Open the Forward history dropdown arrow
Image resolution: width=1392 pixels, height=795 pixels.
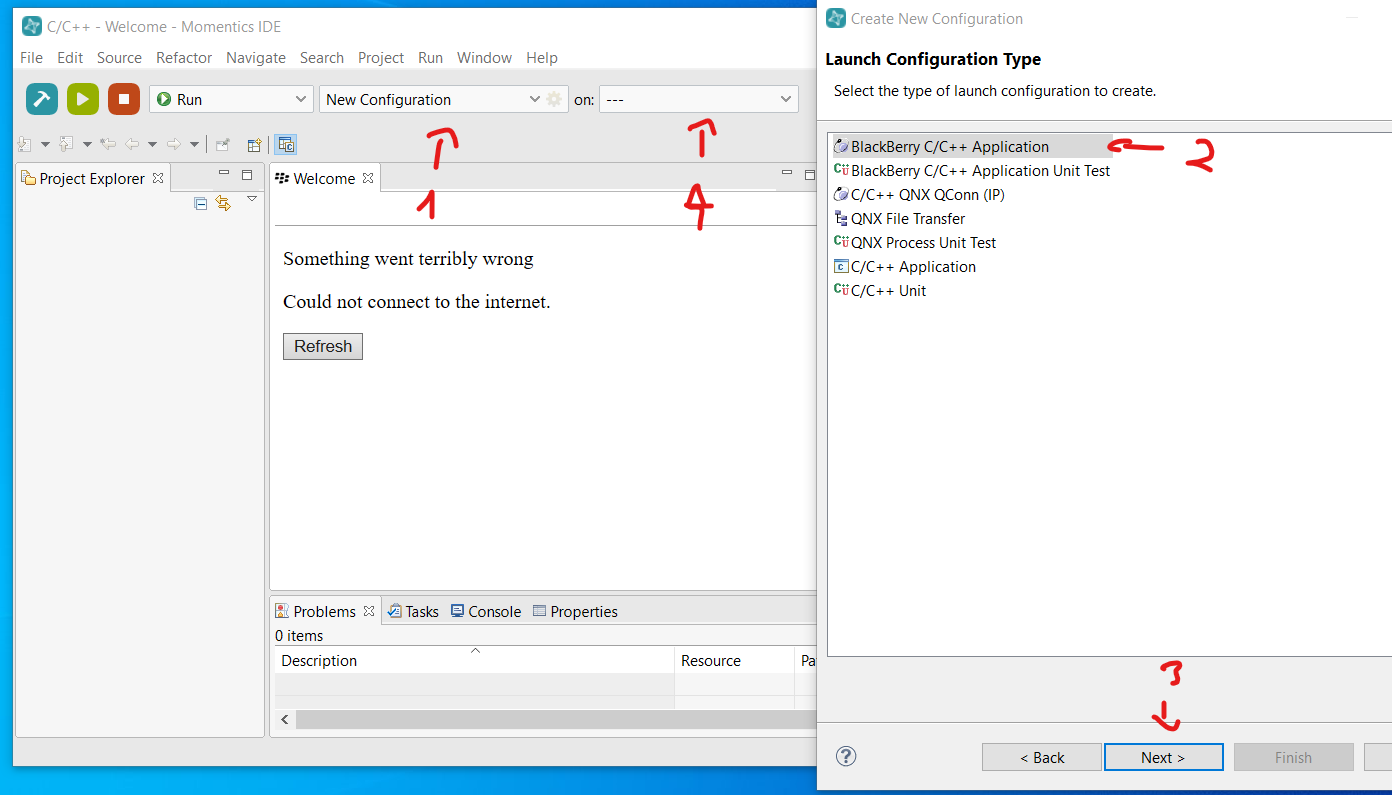(x=194, y=144)
